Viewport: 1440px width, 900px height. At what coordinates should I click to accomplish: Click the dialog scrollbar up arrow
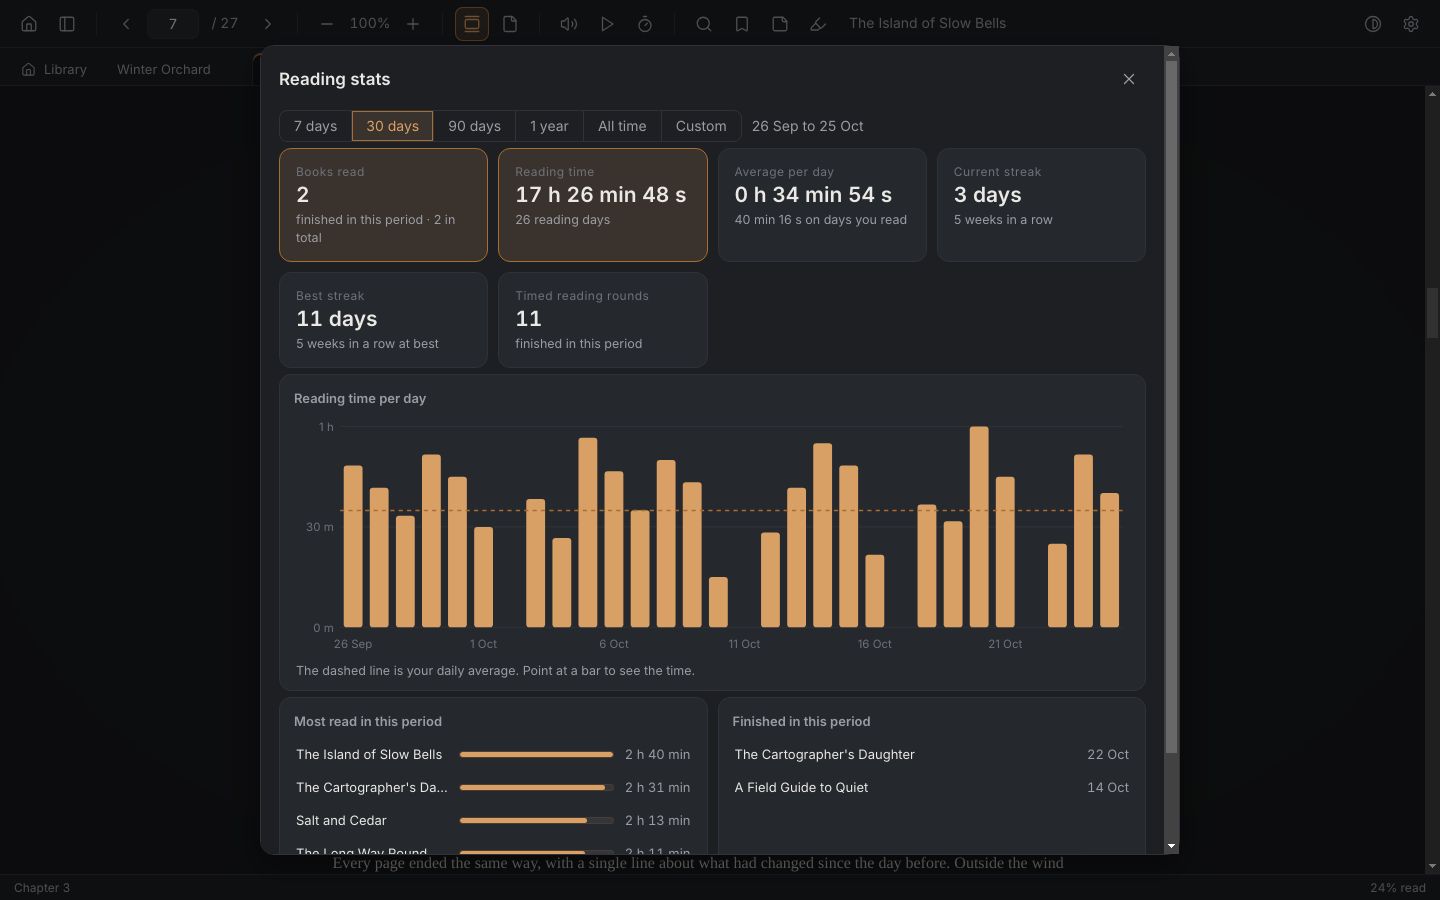tap(1172, 53)
